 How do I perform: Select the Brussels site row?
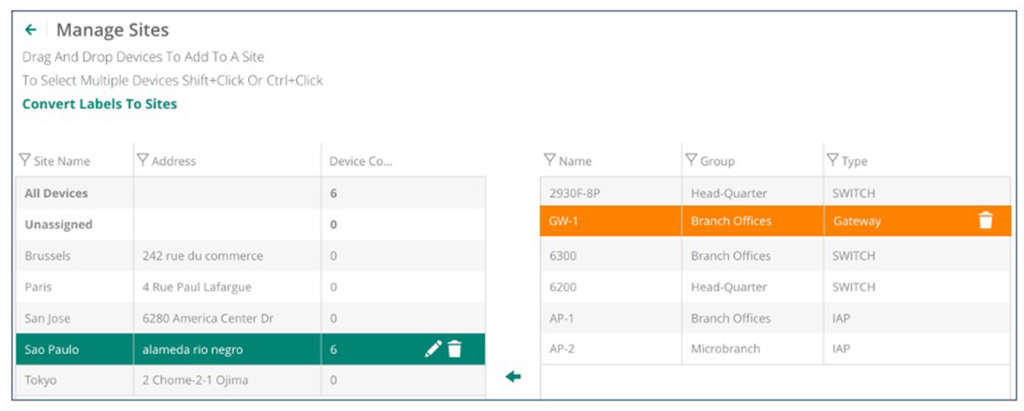tap(50, 256)
